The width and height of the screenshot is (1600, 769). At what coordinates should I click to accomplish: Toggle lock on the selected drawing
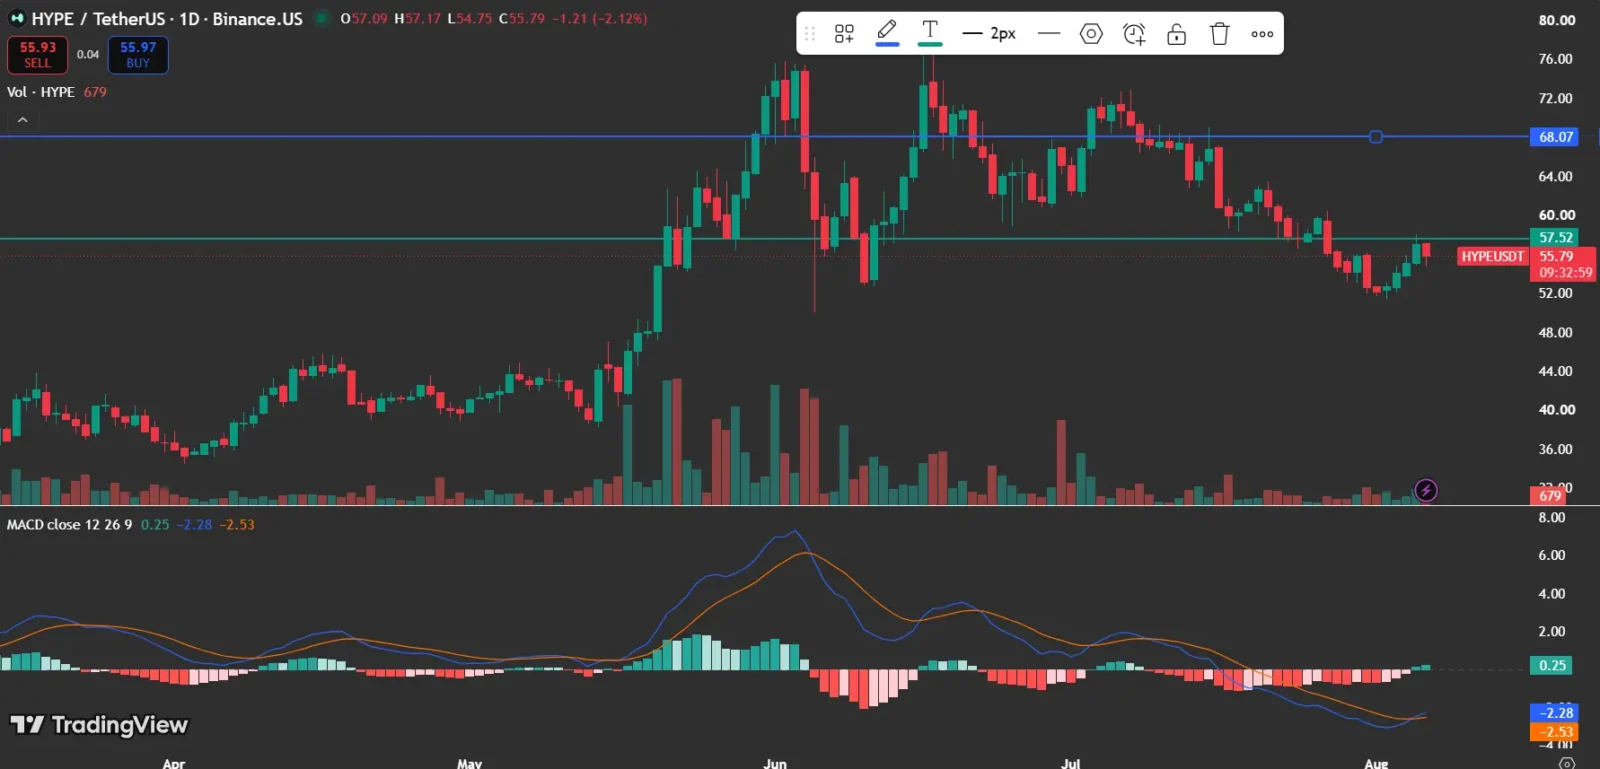click(x=1177, y=34)
